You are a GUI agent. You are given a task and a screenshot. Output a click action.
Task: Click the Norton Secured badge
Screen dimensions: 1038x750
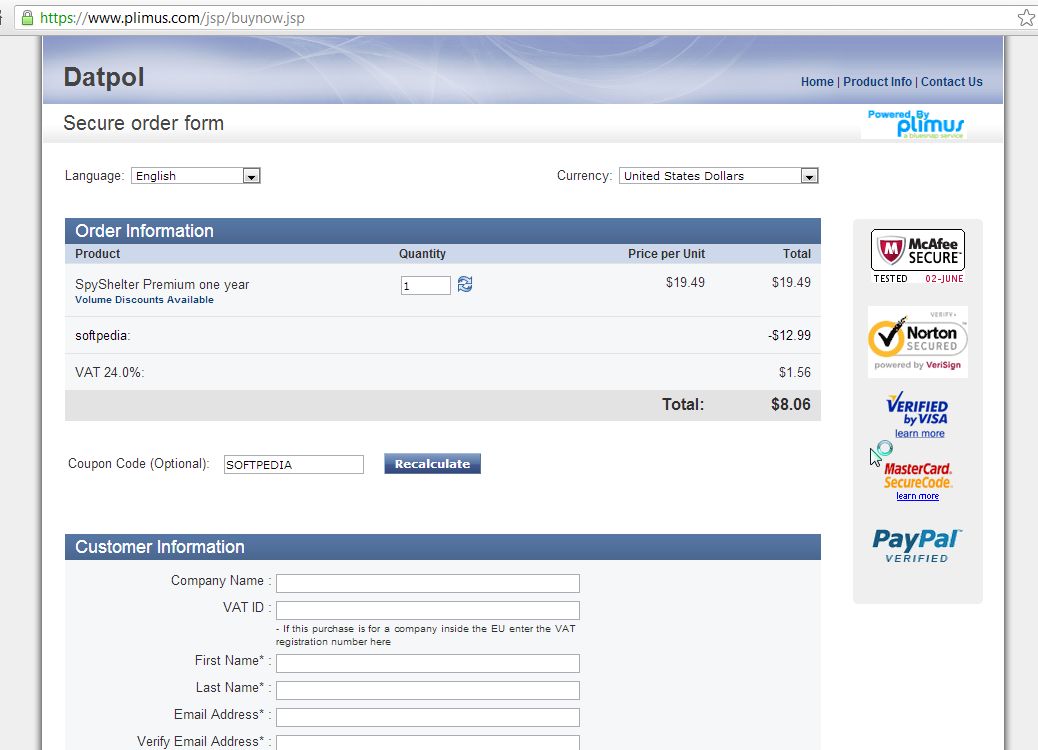coord(918,342)
